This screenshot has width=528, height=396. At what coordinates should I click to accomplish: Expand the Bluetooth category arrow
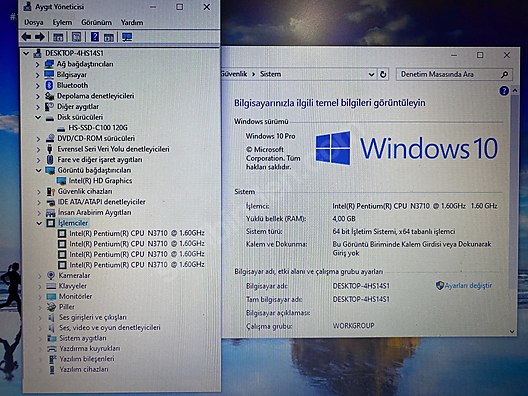click(x=37, y=85)
